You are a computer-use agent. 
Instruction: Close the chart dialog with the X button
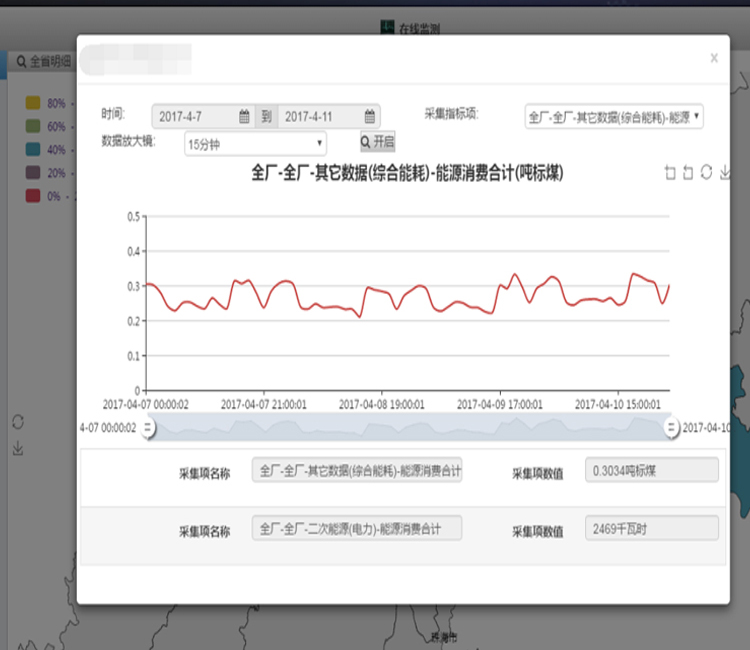(x=714, y=58)
